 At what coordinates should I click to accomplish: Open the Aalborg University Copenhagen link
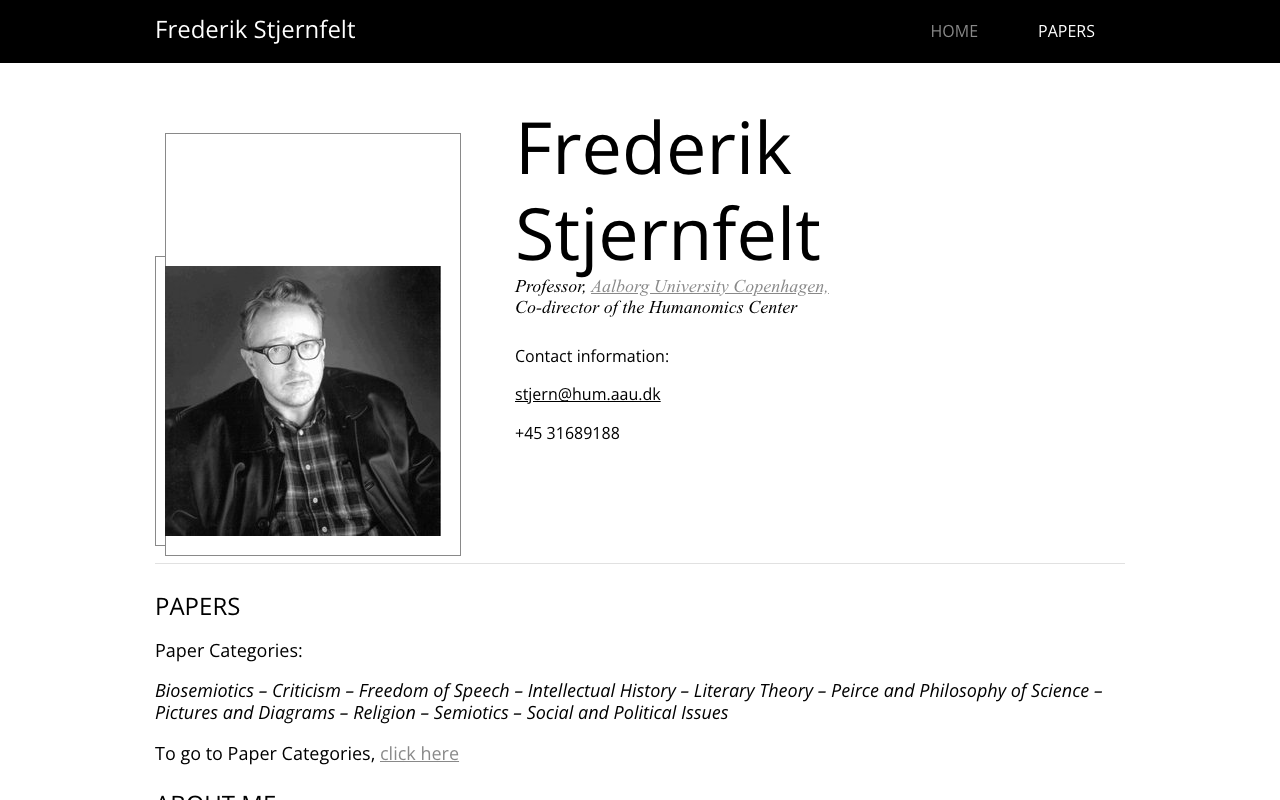click(709, 286)
